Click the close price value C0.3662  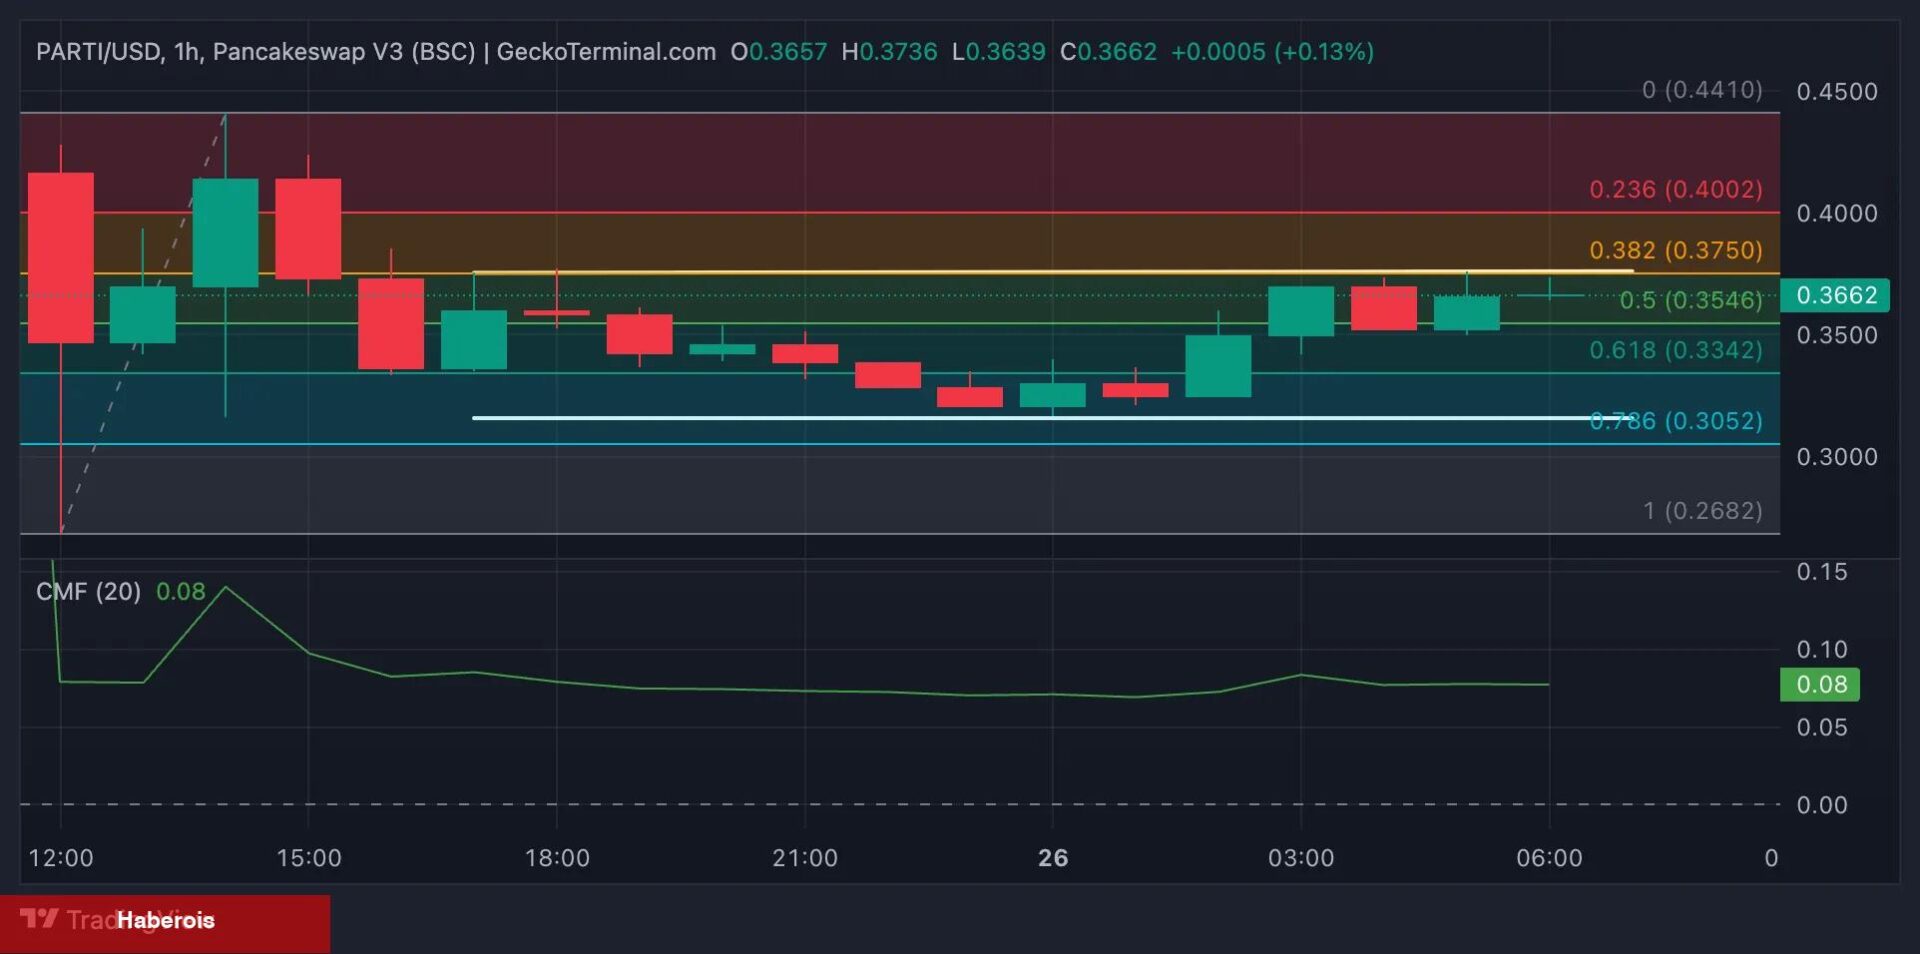coord(1108,51)
